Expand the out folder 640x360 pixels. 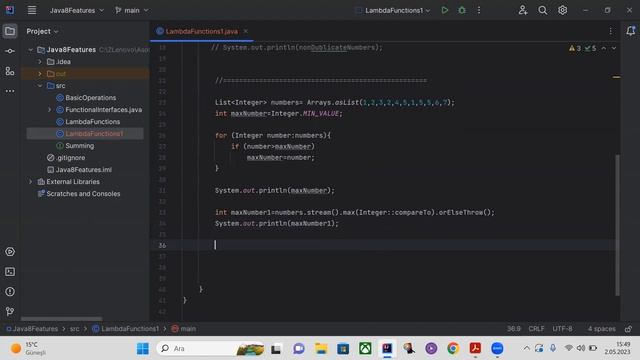tap(40, 73)
